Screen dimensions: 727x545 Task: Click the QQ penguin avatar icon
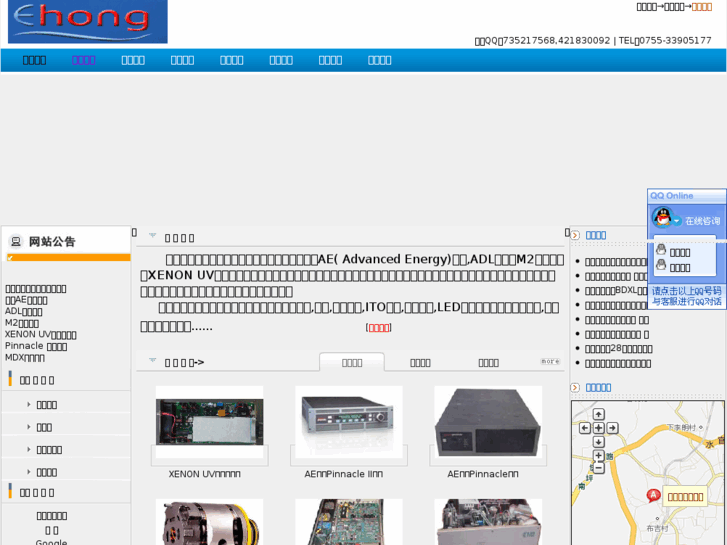click(x=663, y=218)
